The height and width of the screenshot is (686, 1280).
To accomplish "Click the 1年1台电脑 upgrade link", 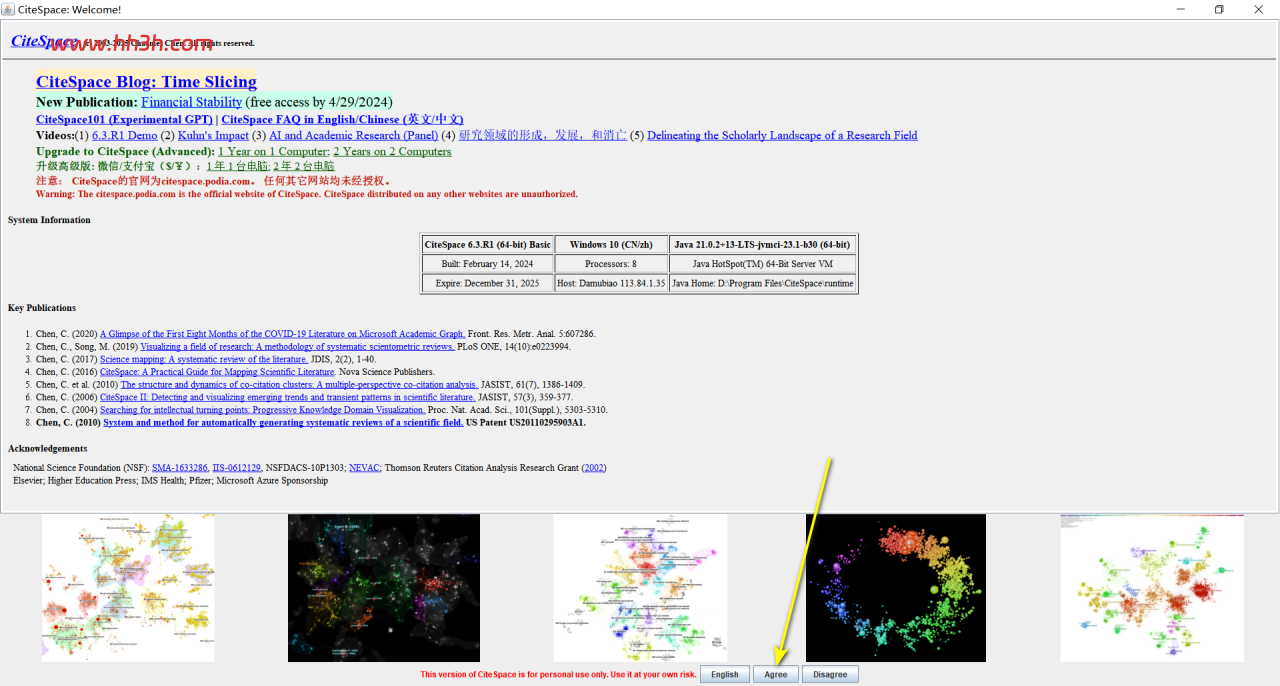I will pyautogui.click(x=236, y=166).
